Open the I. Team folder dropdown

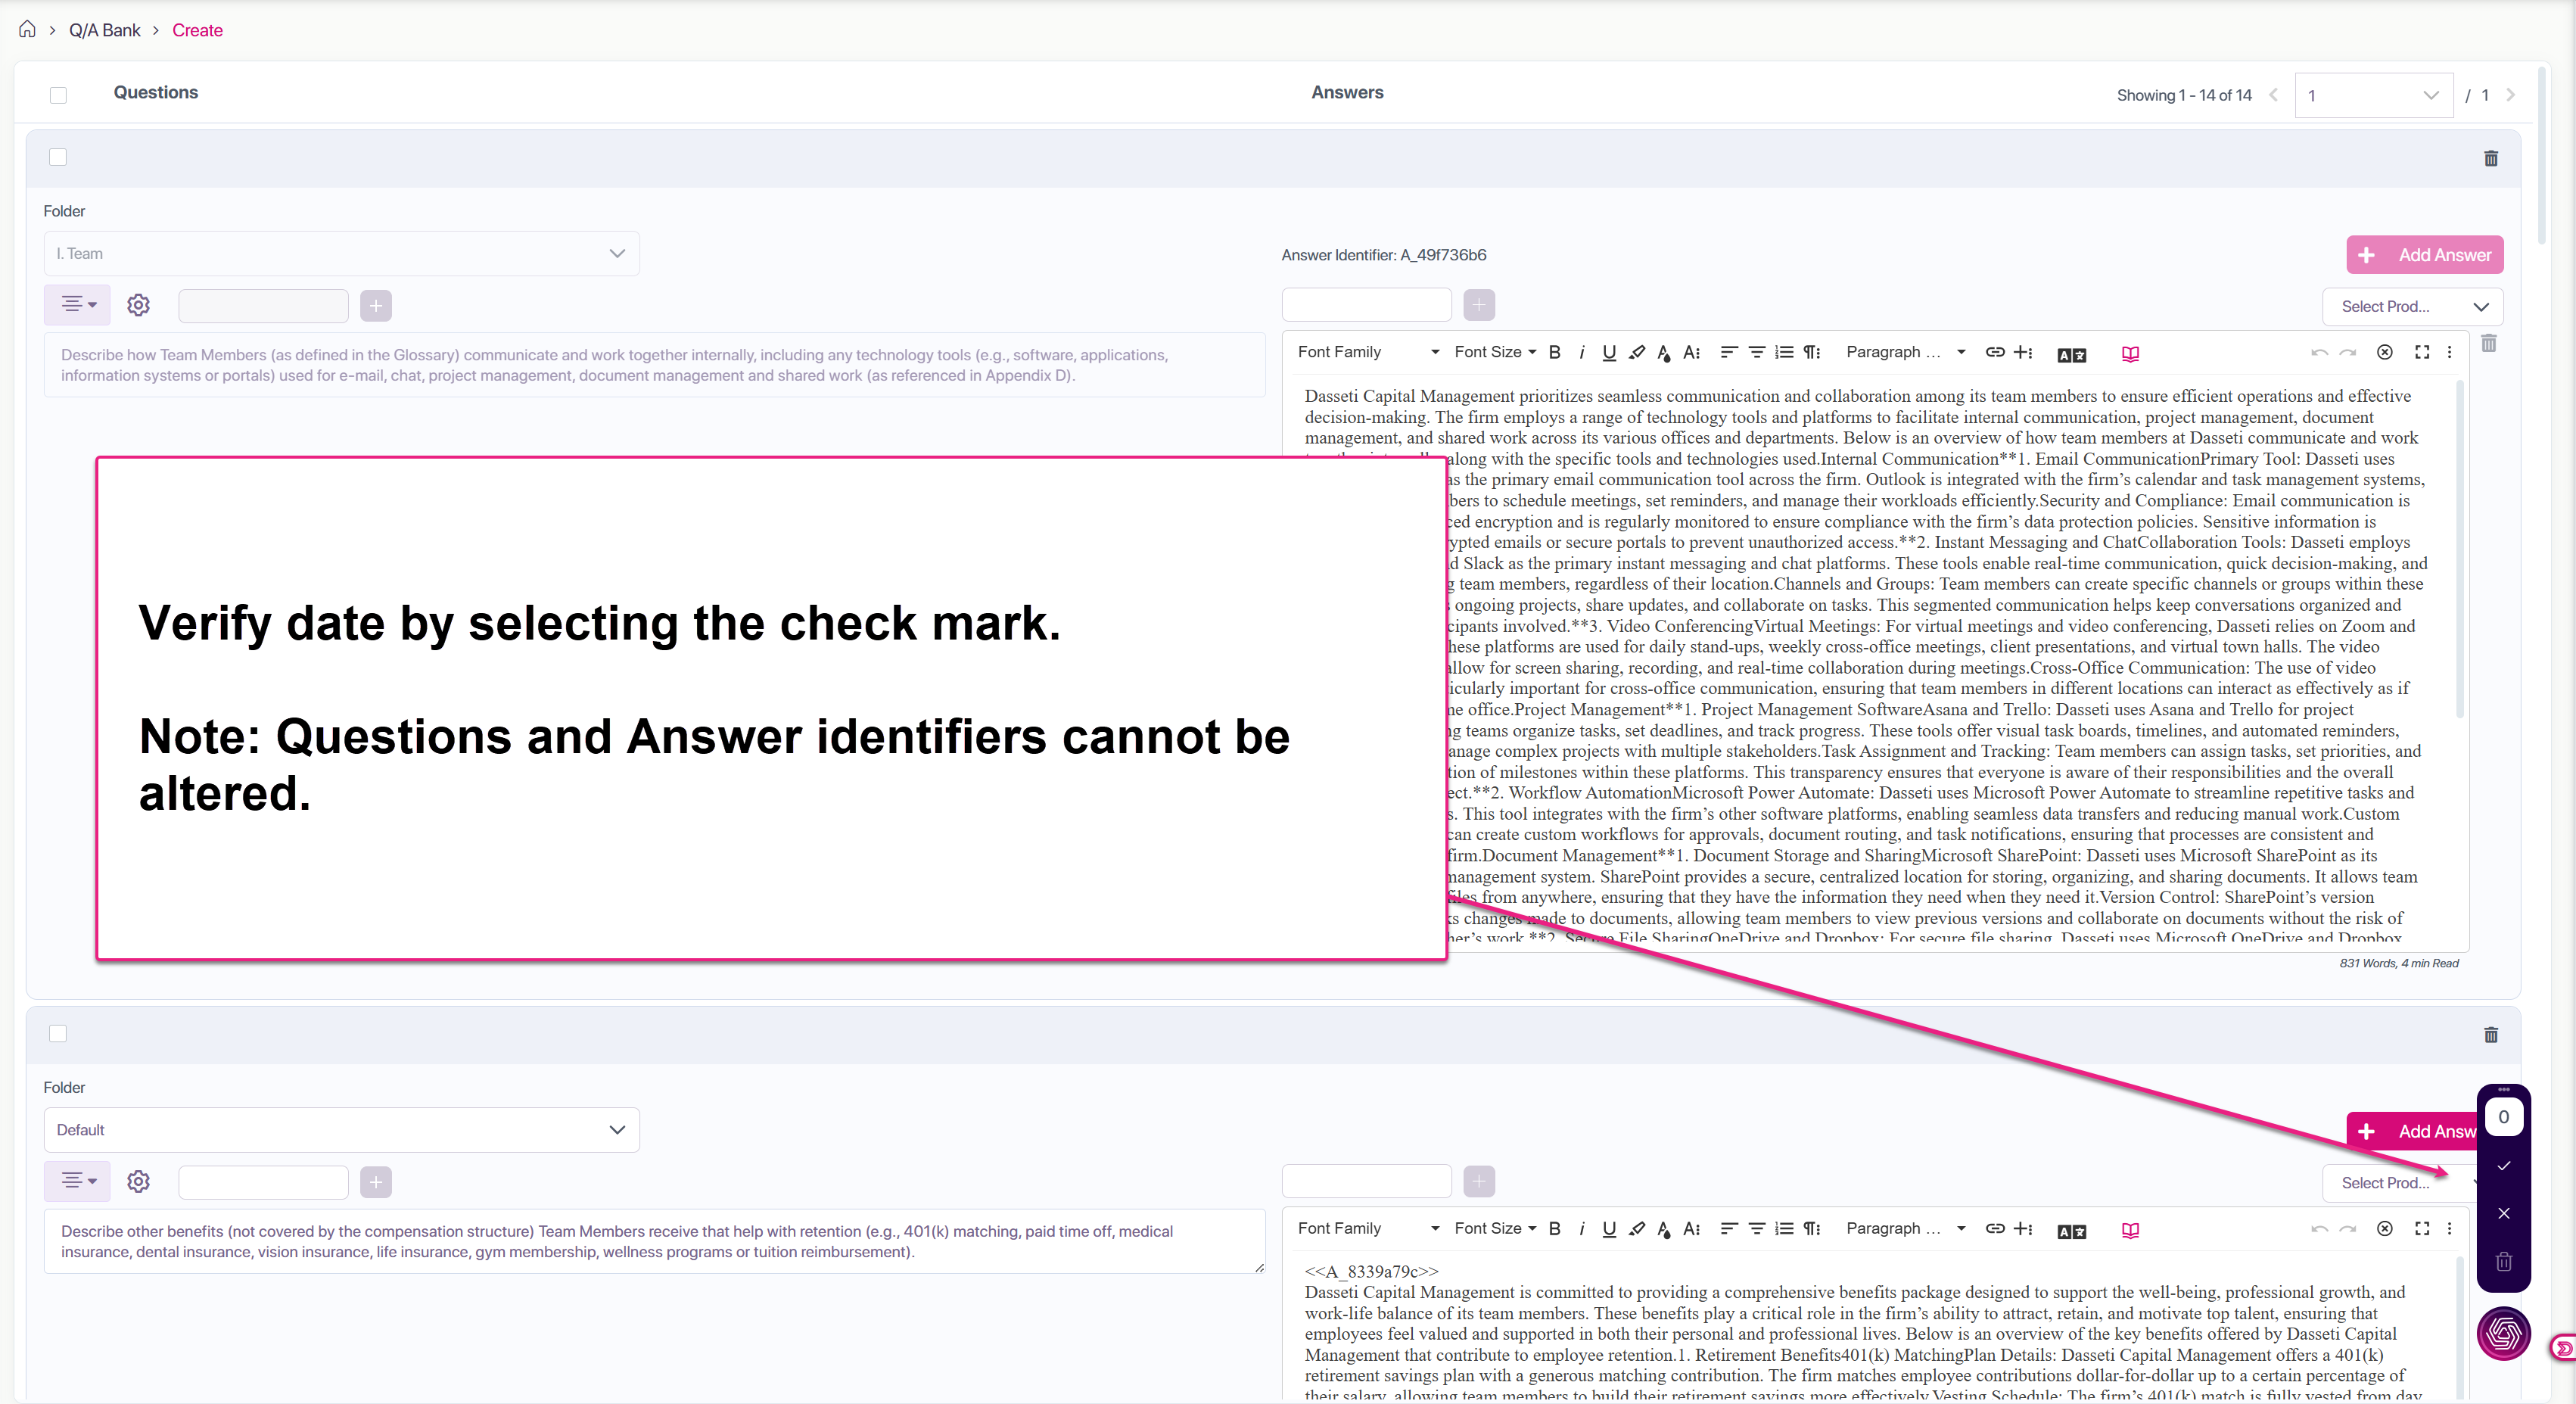(341, 254)
